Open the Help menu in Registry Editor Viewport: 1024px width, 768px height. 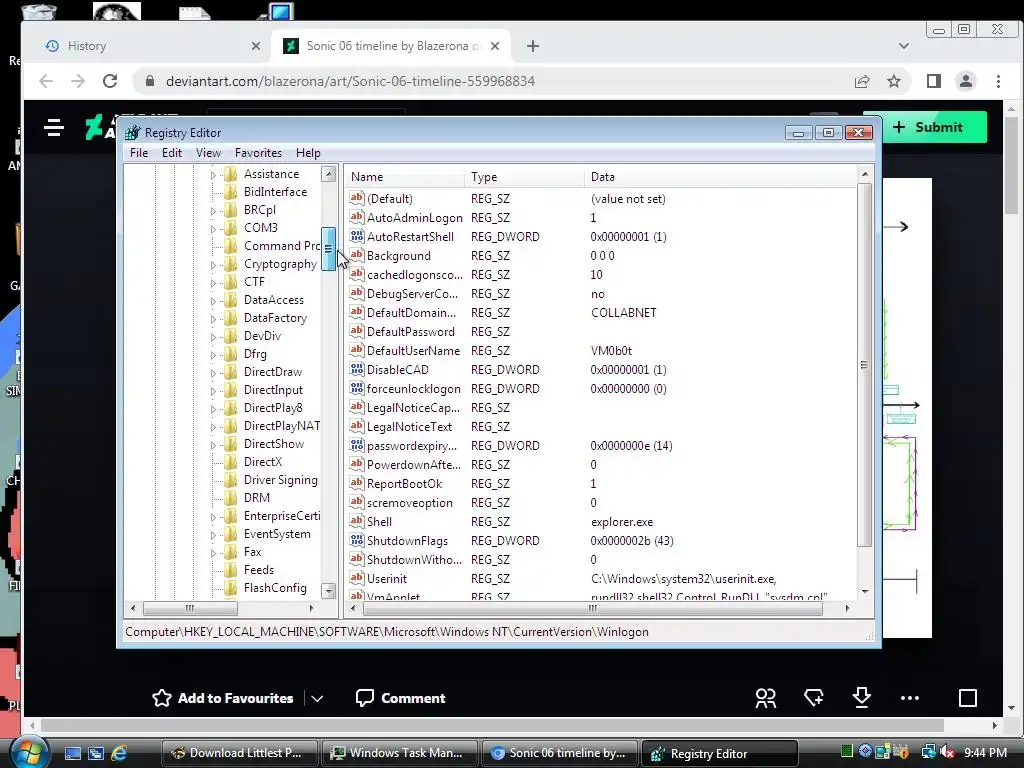pos(308,153)
